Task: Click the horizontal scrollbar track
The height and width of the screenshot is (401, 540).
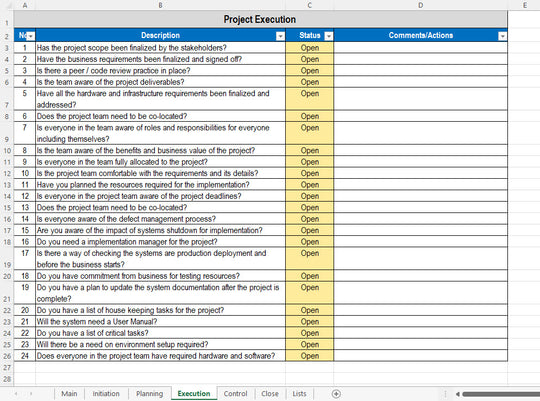Action: tap(501, 394)
